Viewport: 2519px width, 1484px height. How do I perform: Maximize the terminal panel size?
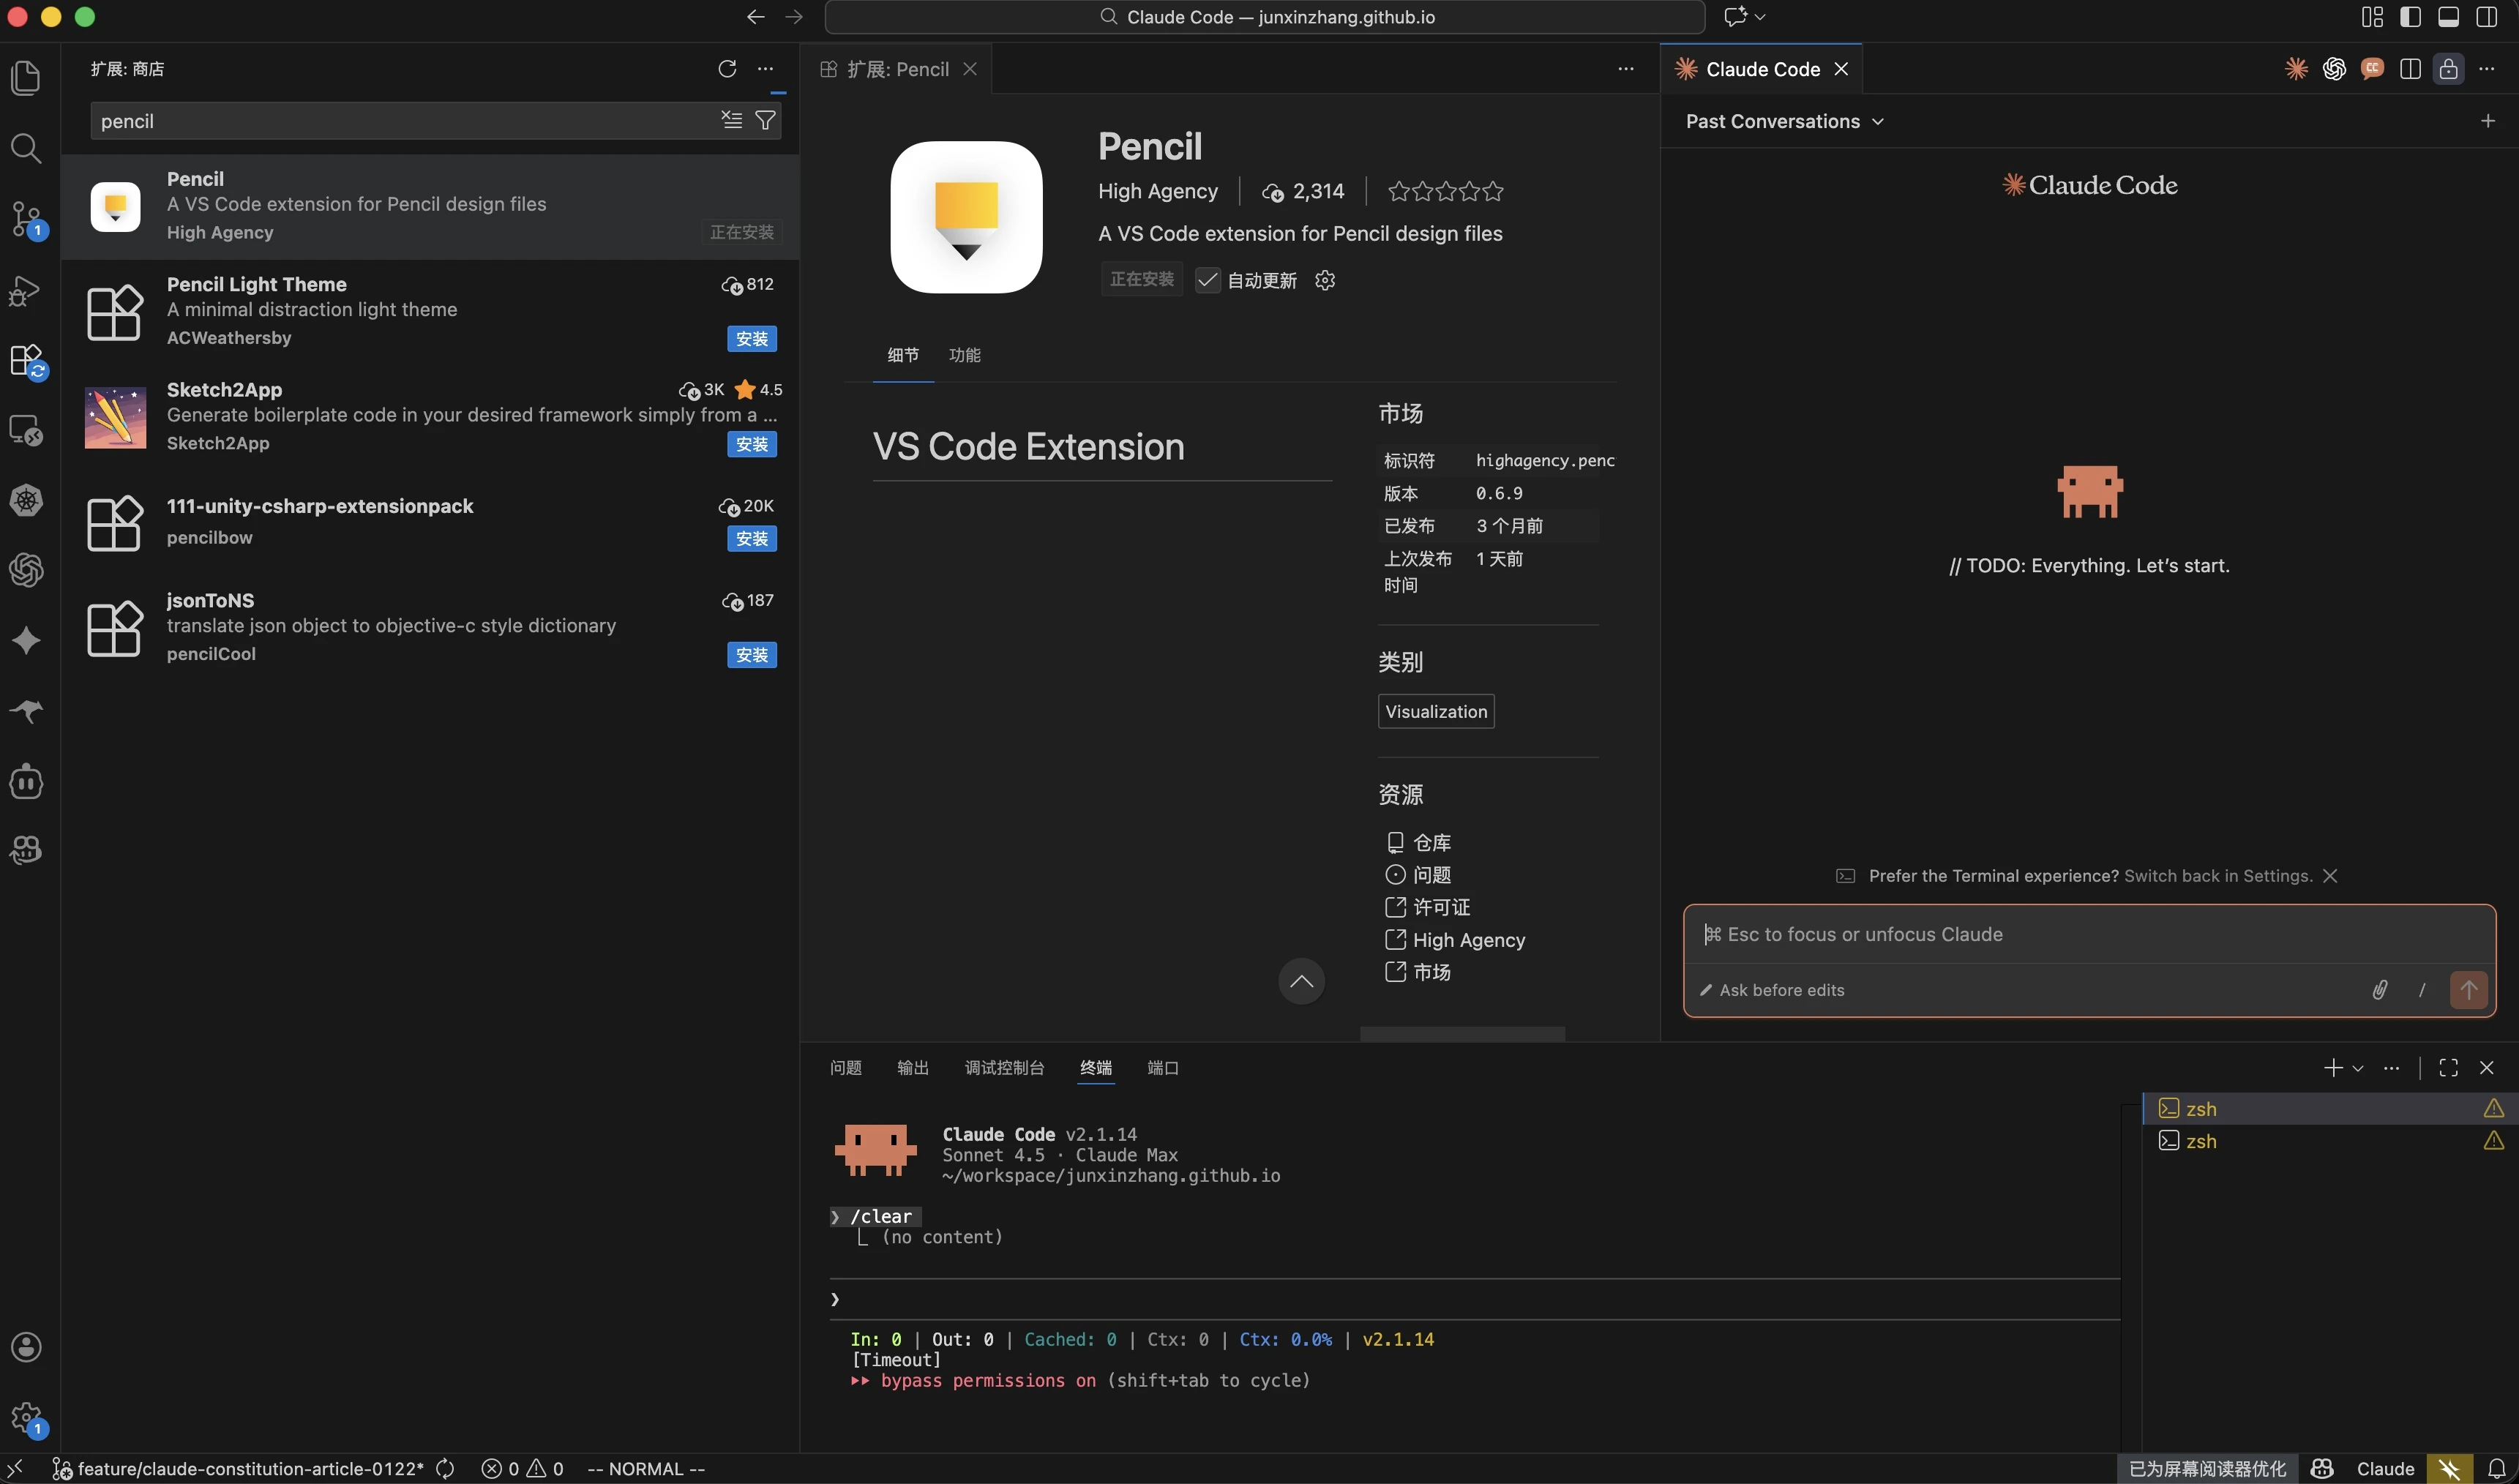click(2448, 1068)
